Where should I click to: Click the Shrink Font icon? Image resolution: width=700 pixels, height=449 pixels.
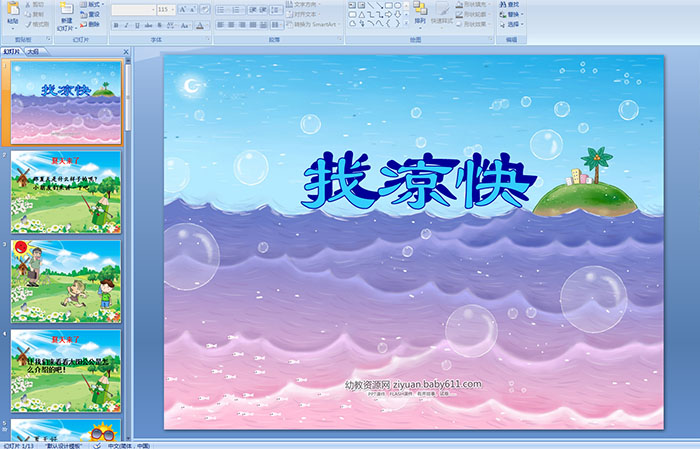pos(193,9)
